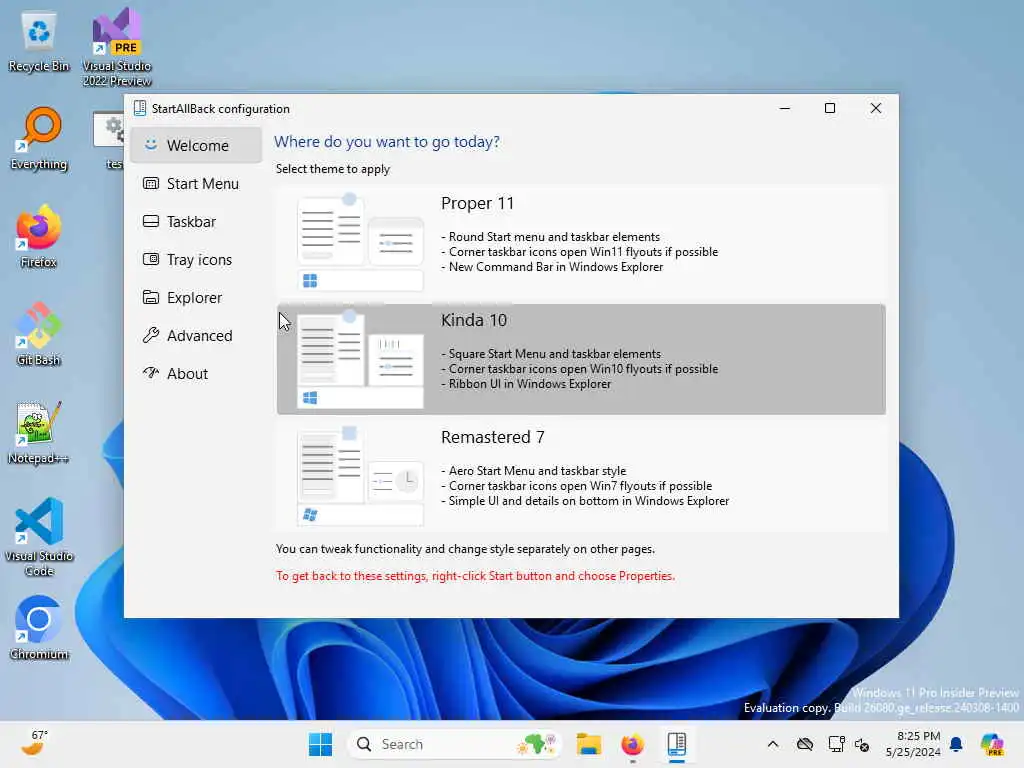Maximize the StartAllBack configuration window
The width and height of the screenshot is (1024, 768).
pyautogui.click(x=829, y=108)
